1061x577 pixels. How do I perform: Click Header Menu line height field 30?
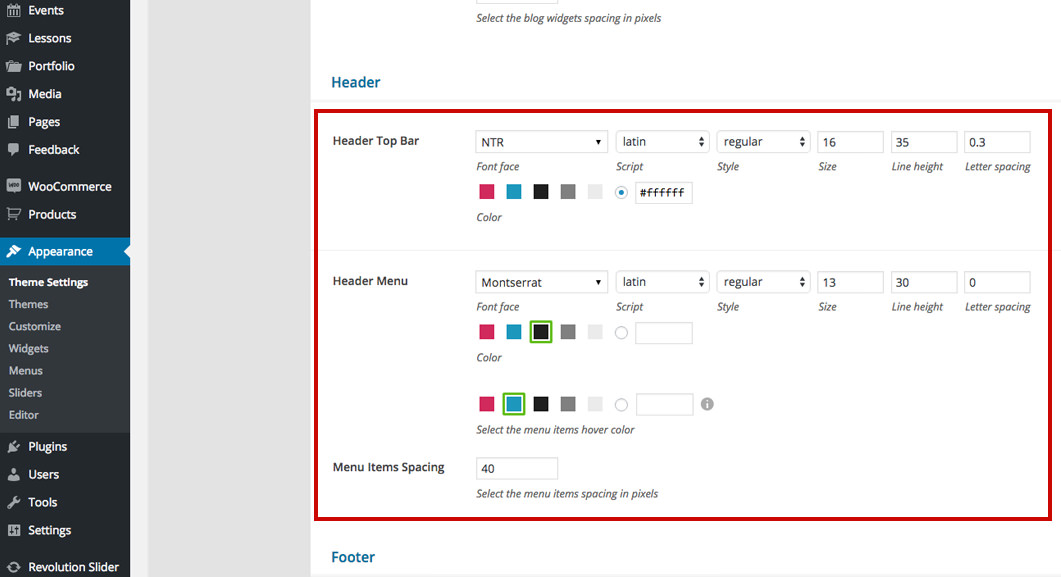[924, 282]
